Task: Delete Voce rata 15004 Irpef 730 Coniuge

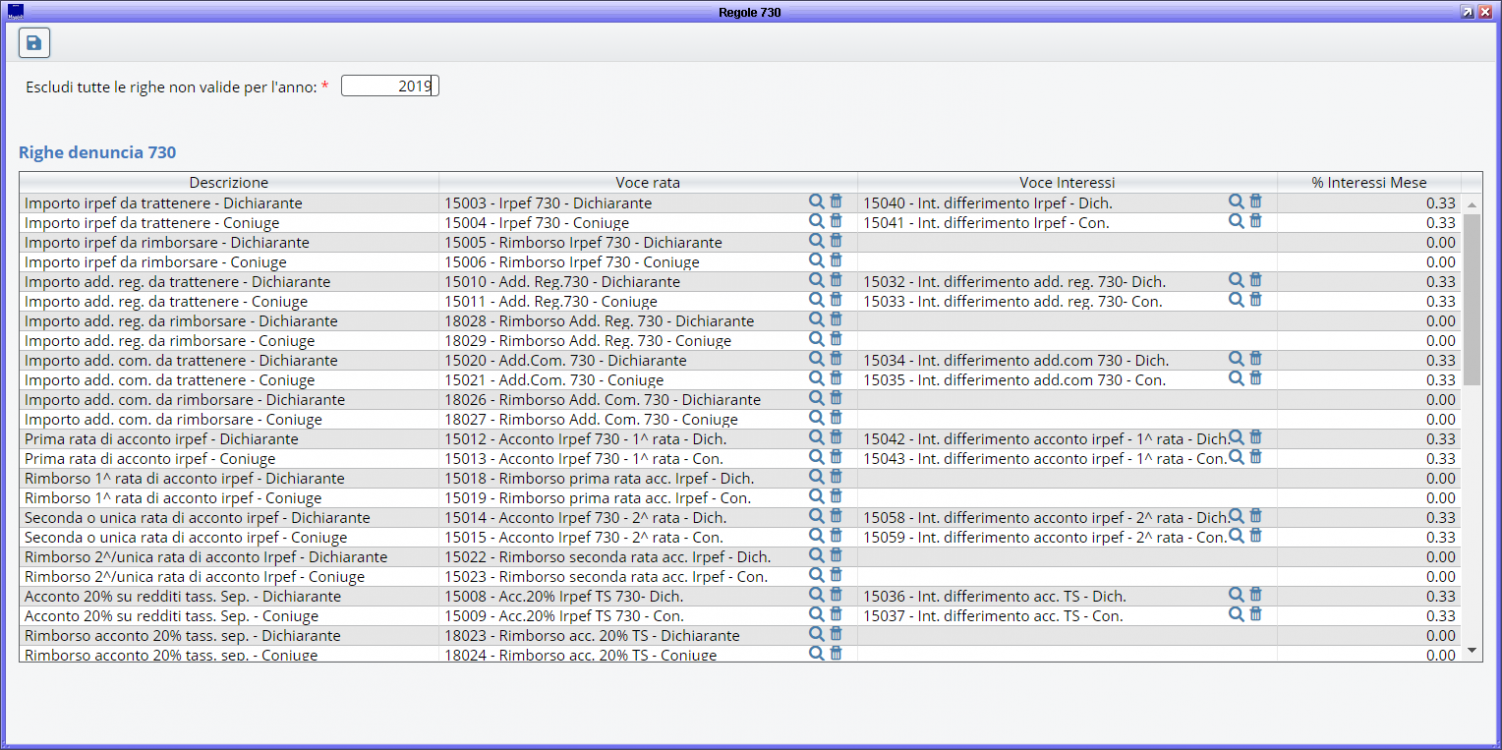Action: (x=836, y=221)
